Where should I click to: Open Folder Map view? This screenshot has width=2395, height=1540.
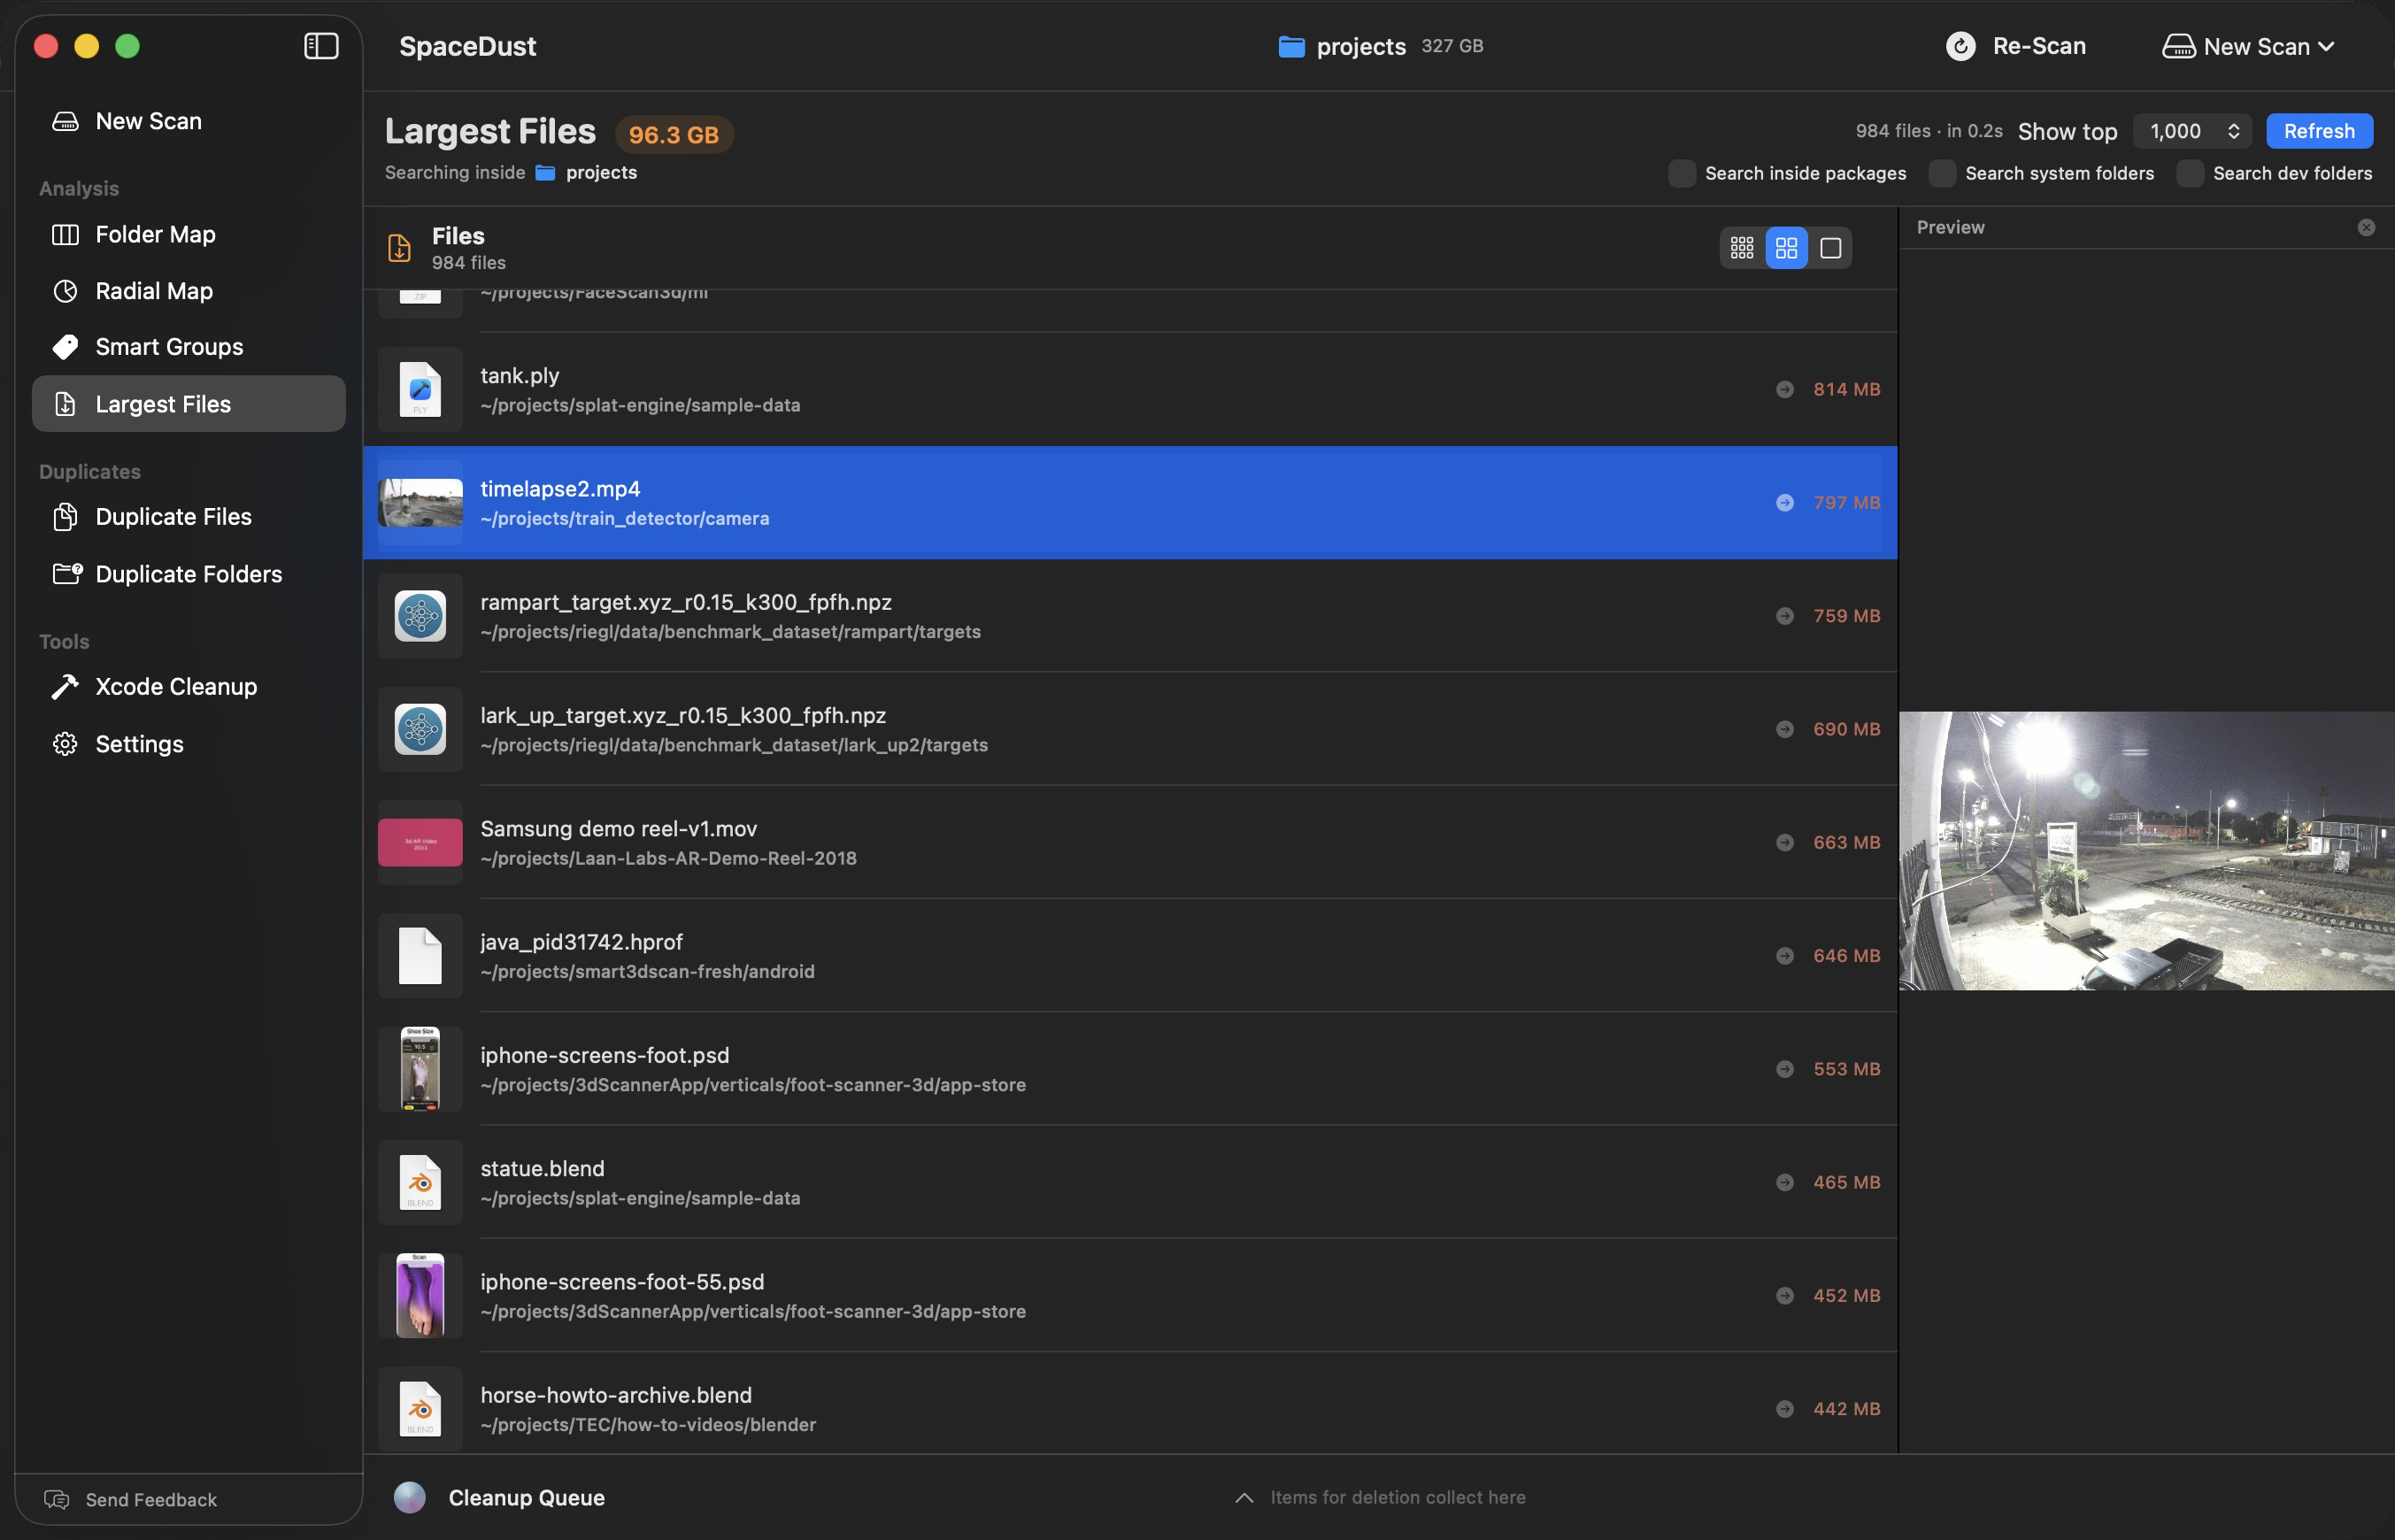pos(189,234)
